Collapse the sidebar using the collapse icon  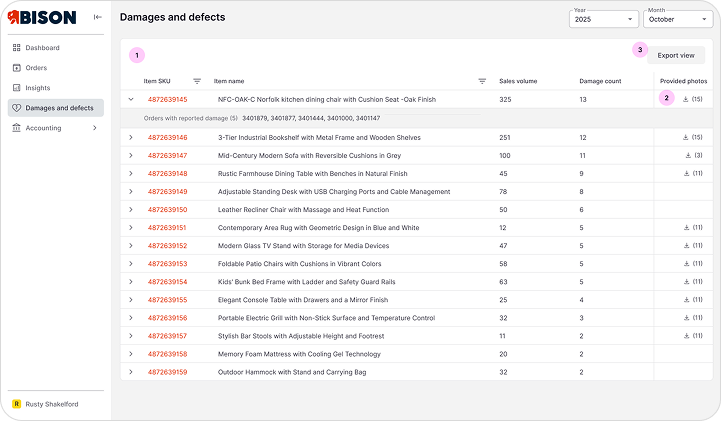(97, 17)
